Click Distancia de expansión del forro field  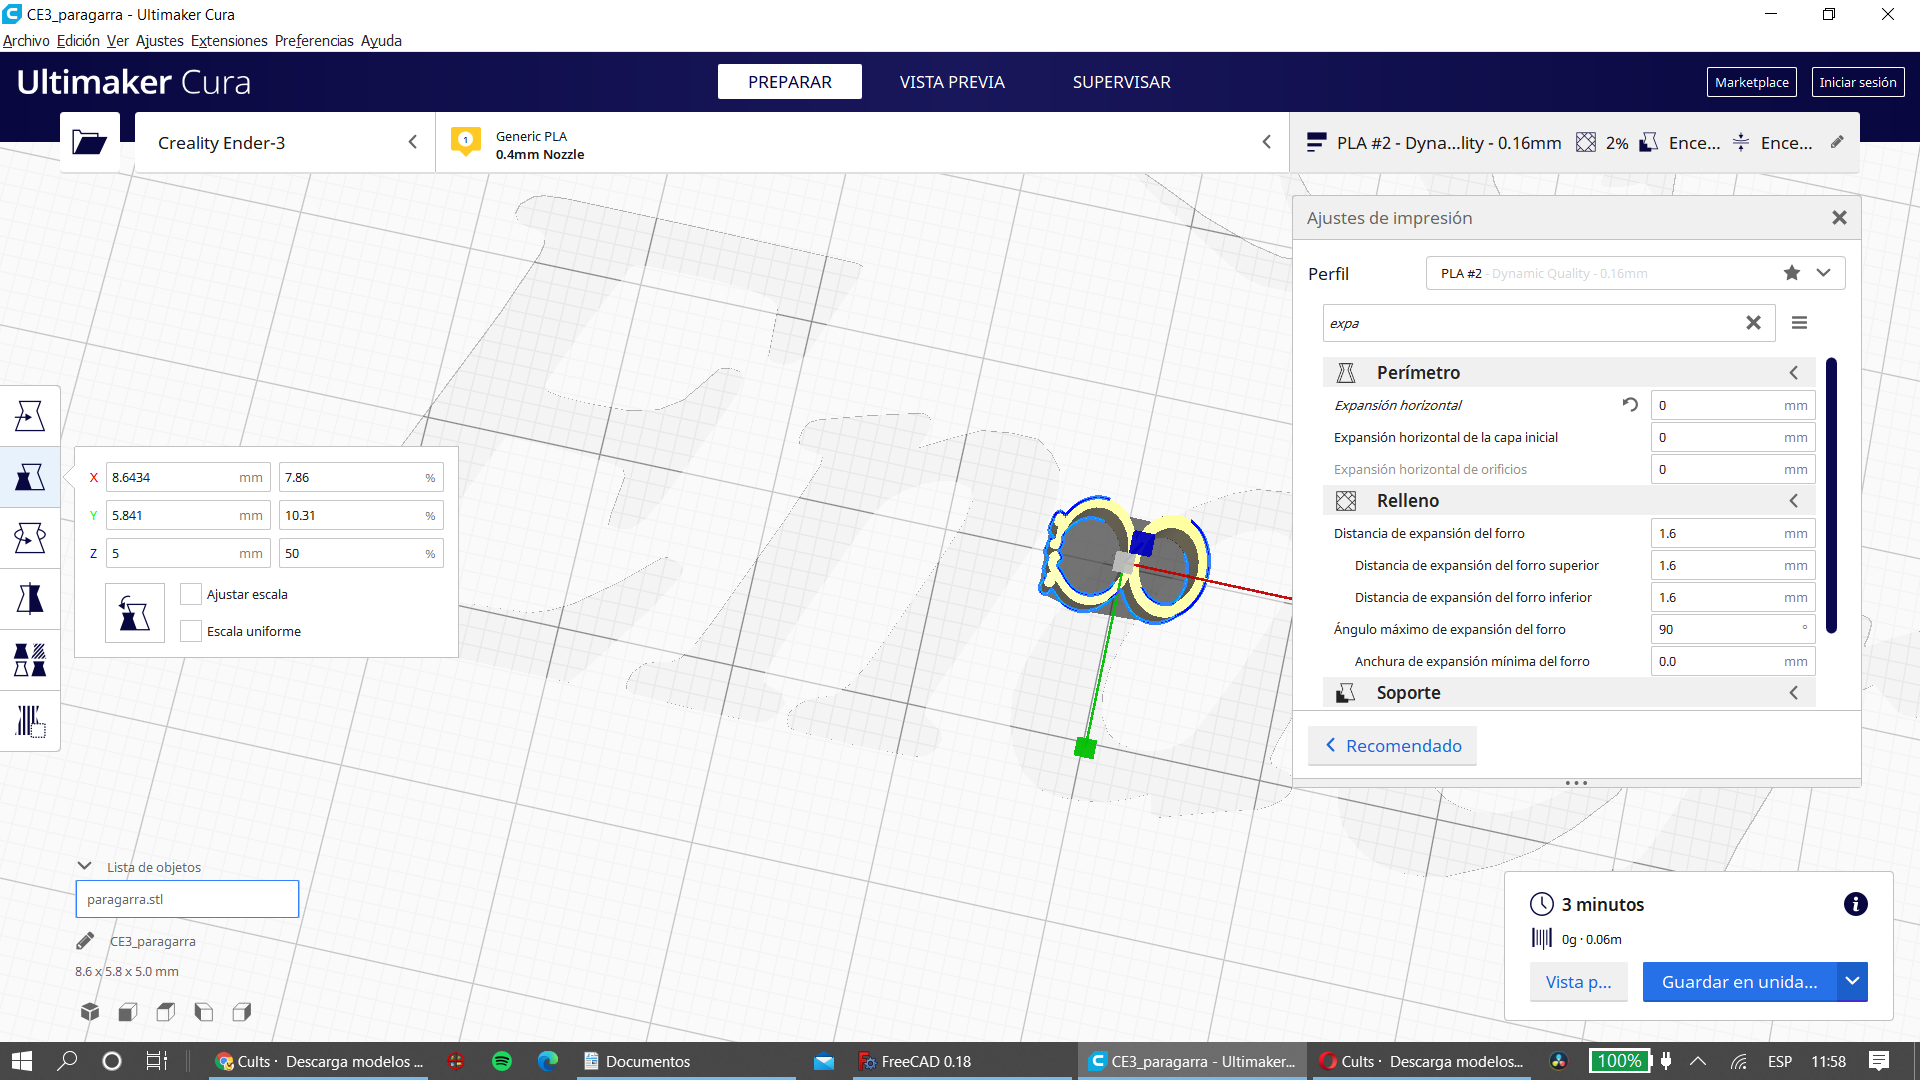point(1733,533)
